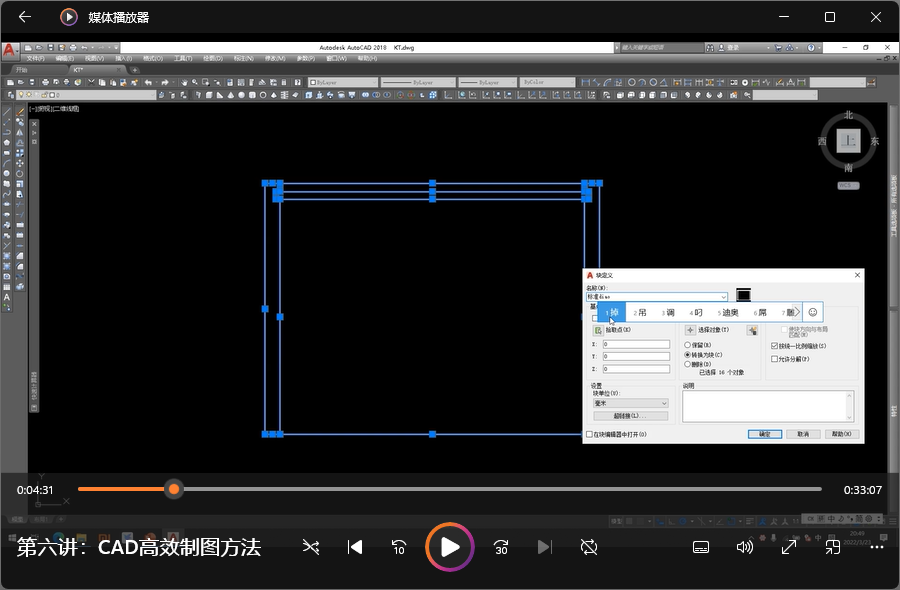900x590 pixels.
Task: Open the block name combo box dropdown
Action: click(x=723, y=297)
